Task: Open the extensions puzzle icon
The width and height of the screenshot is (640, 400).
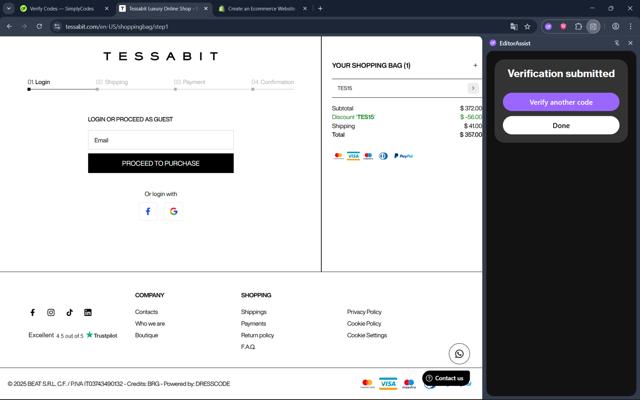Action: click(x=578, y=27)
